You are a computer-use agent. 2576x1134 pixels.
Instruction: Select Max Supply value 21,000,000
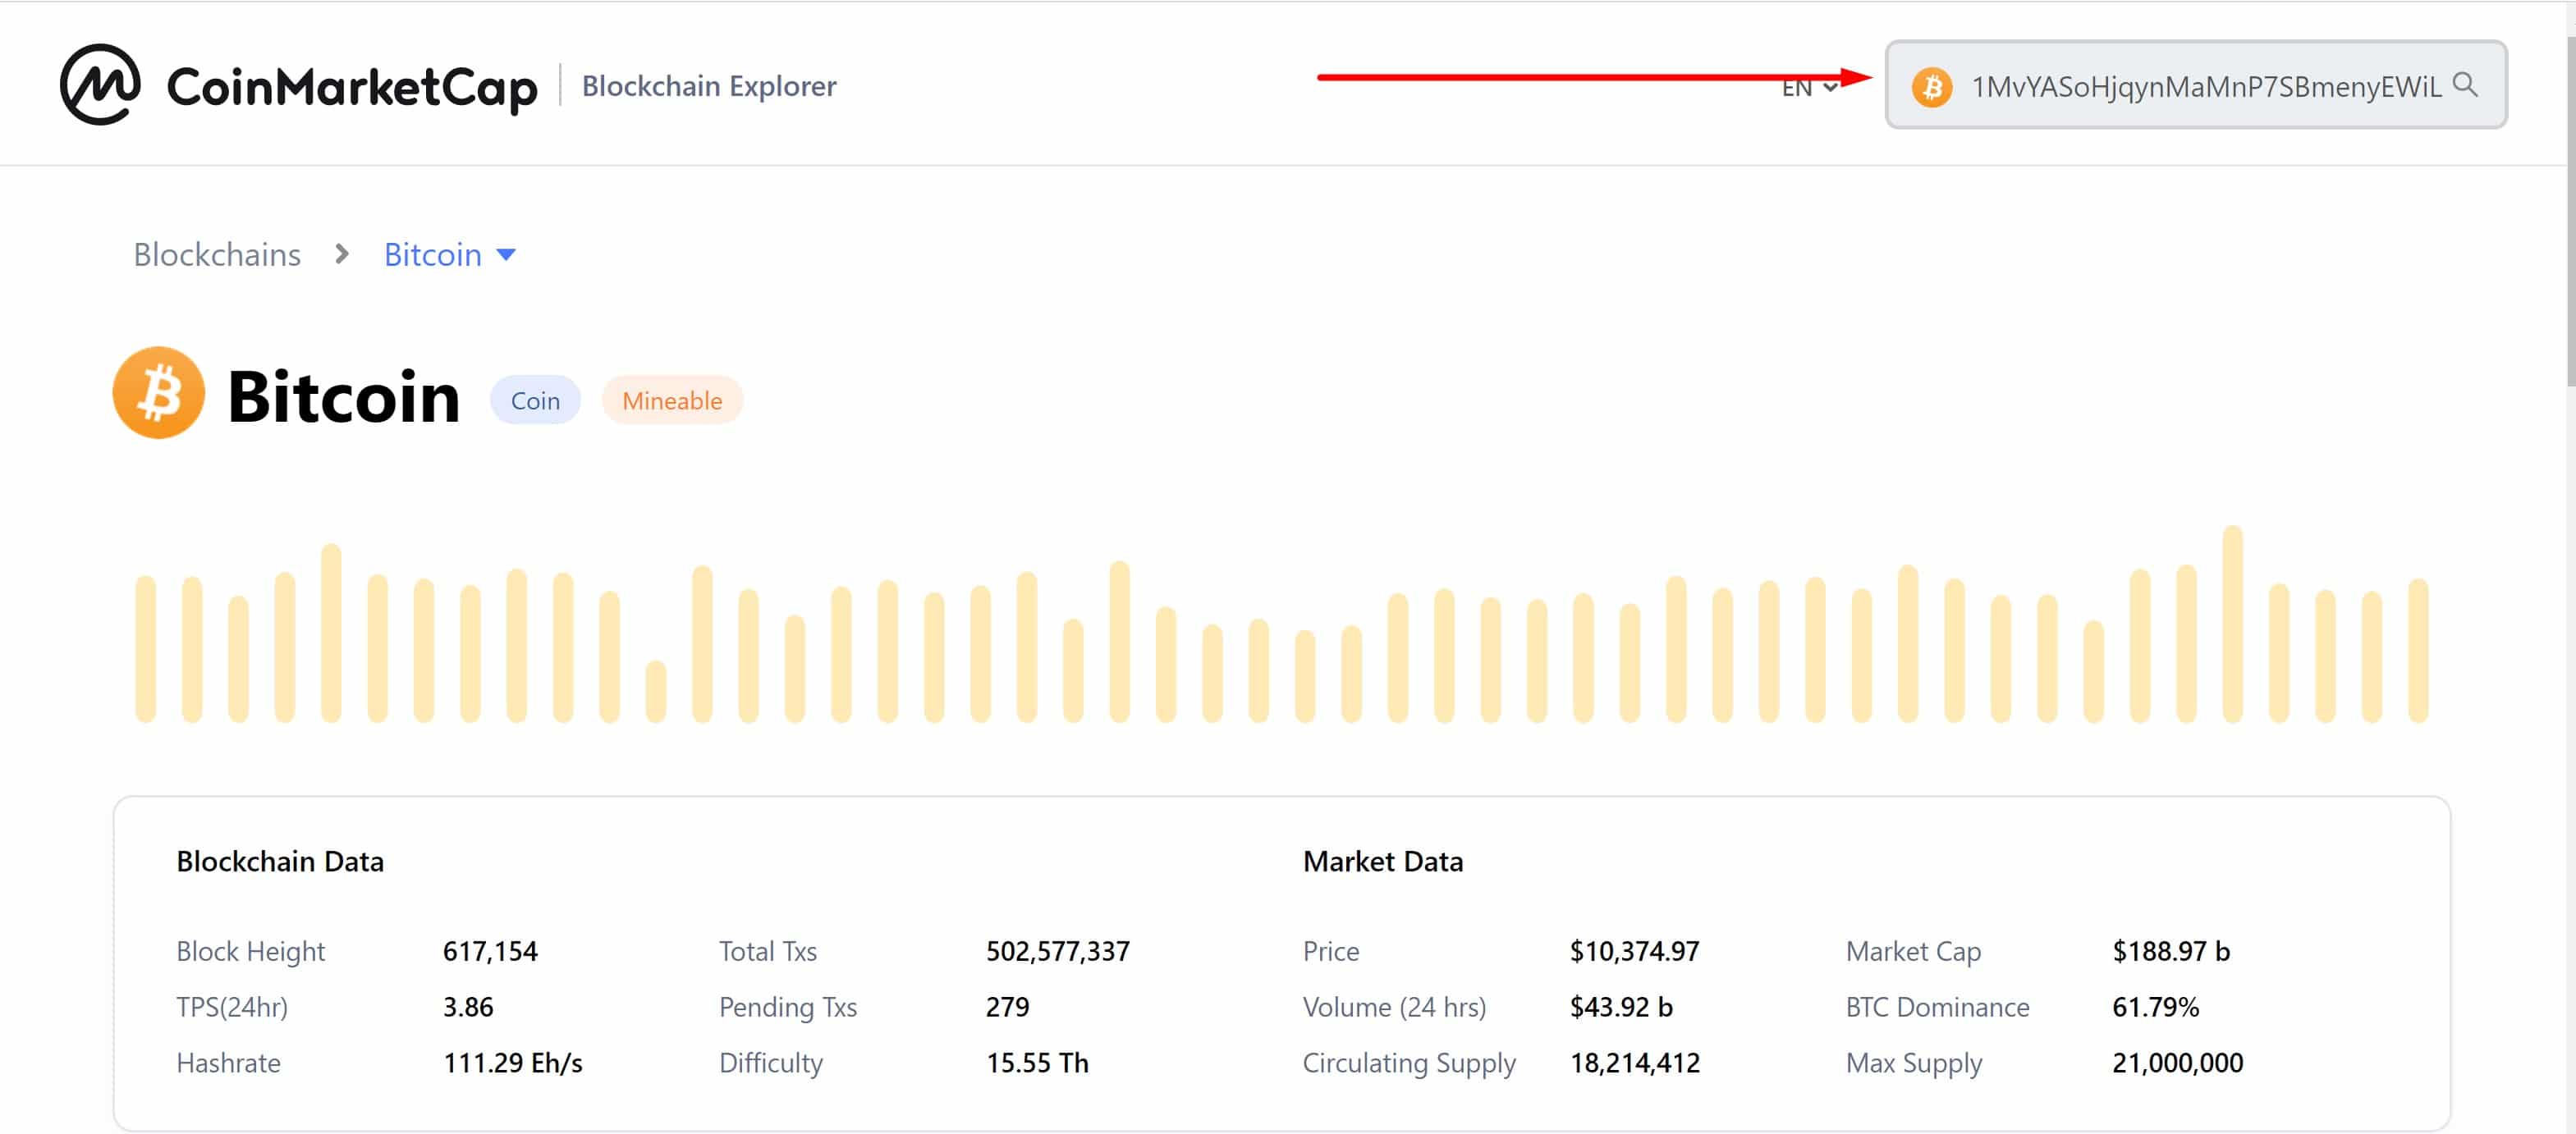point(2177,1063)
